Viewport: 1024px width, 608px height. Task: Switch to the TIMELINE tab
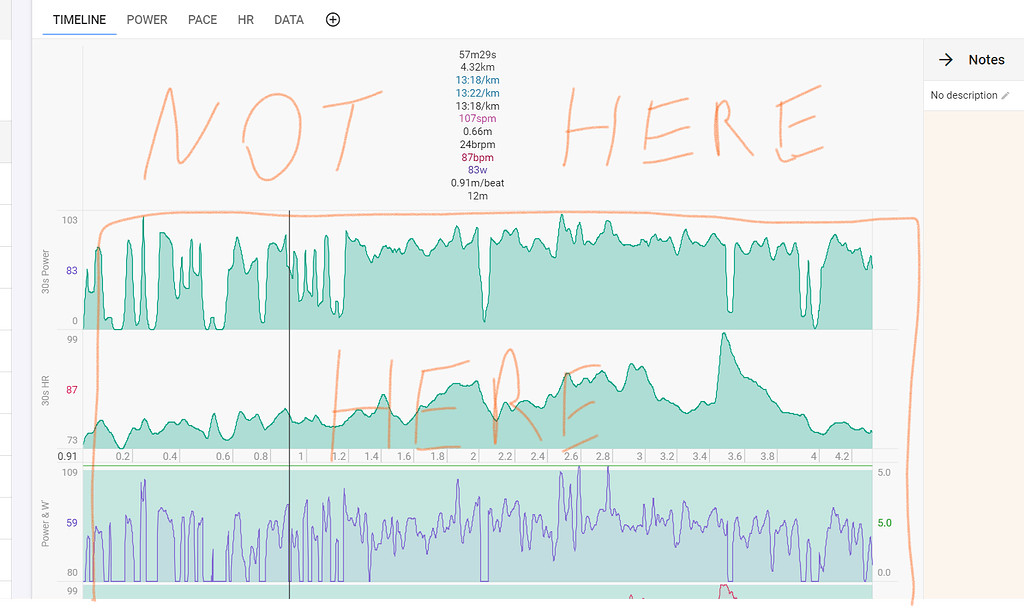pyautogui.click(x=79, y=20)
